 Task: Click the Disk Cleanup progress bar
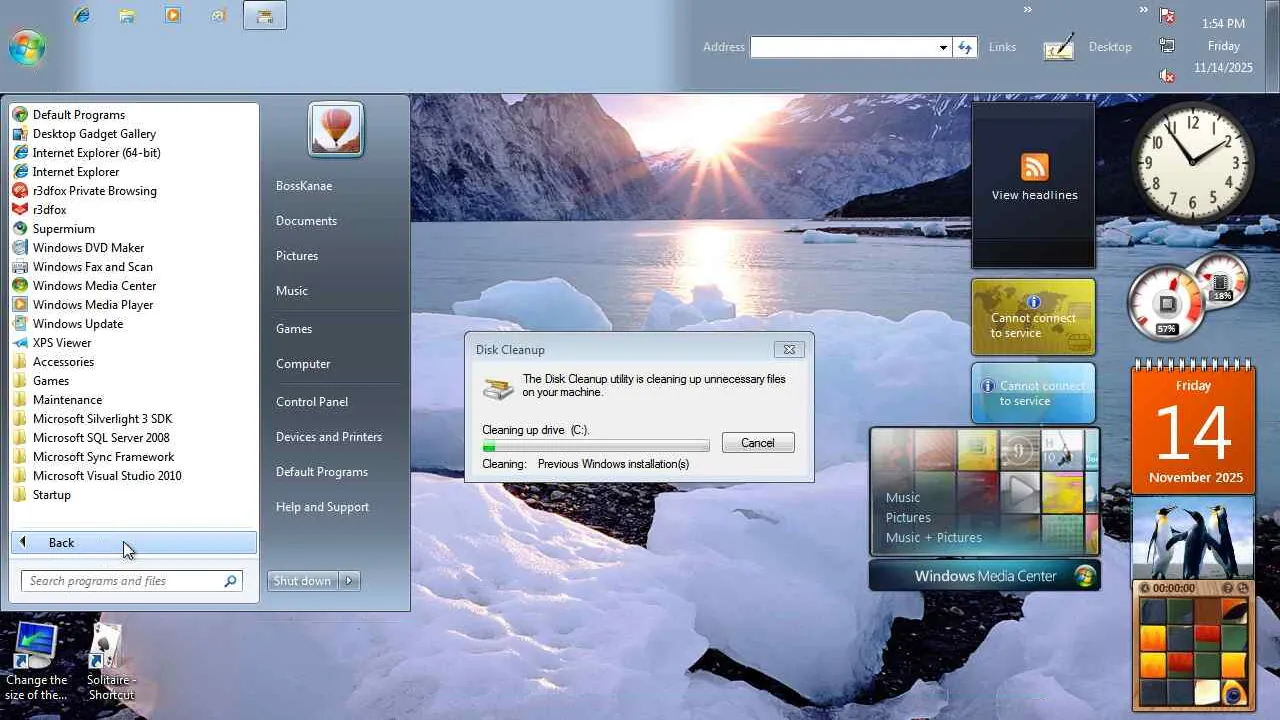(x=596, y=446)
